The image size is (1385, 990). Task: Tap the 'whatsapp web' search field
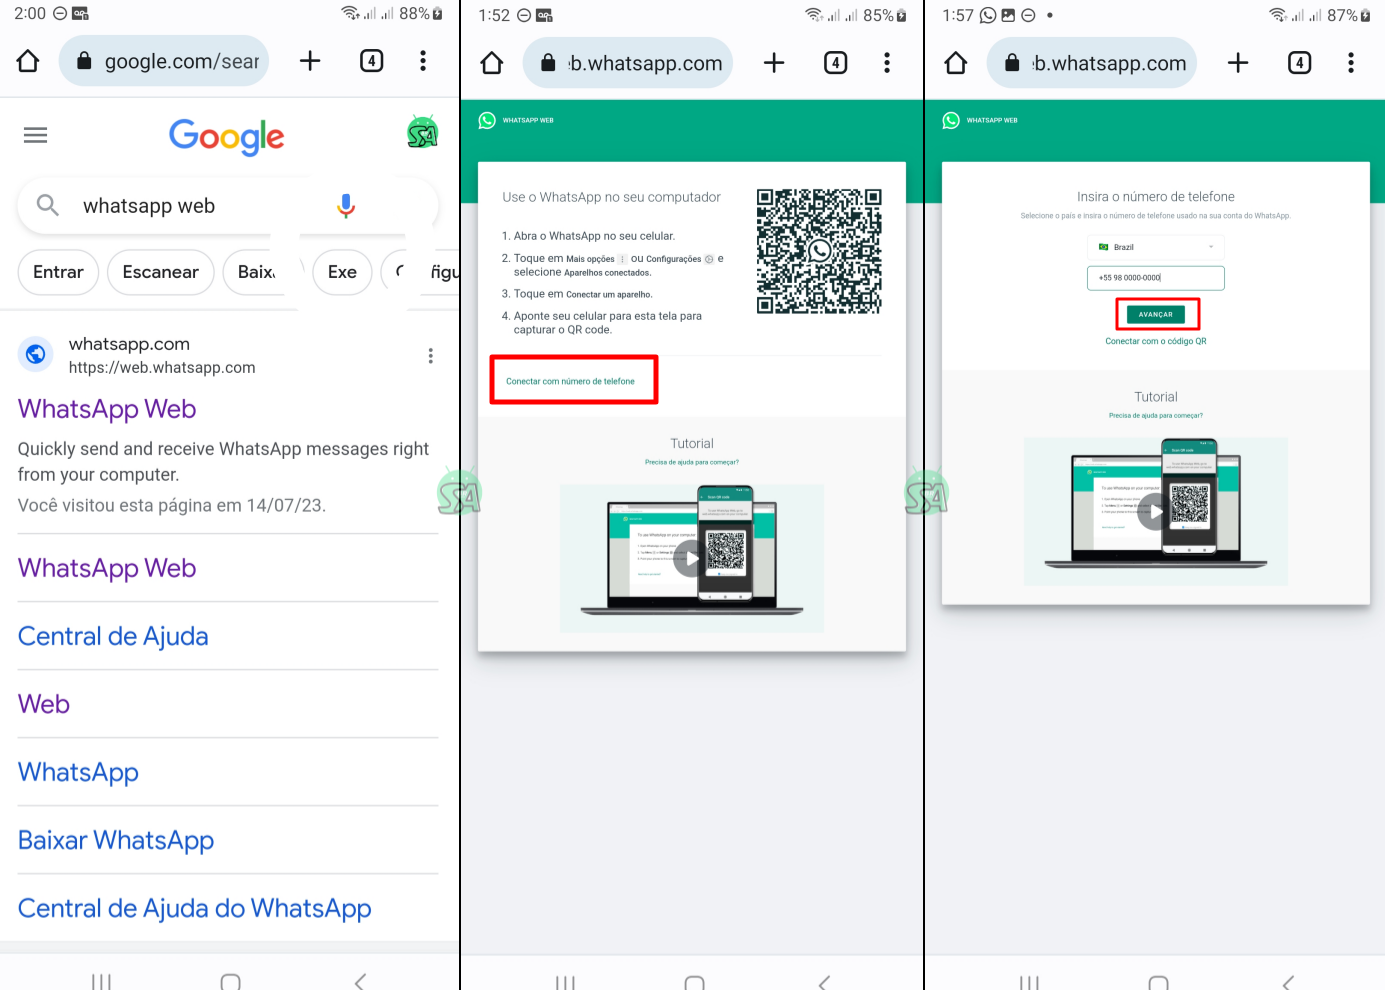pyautogui.click(x=228, y=206)
